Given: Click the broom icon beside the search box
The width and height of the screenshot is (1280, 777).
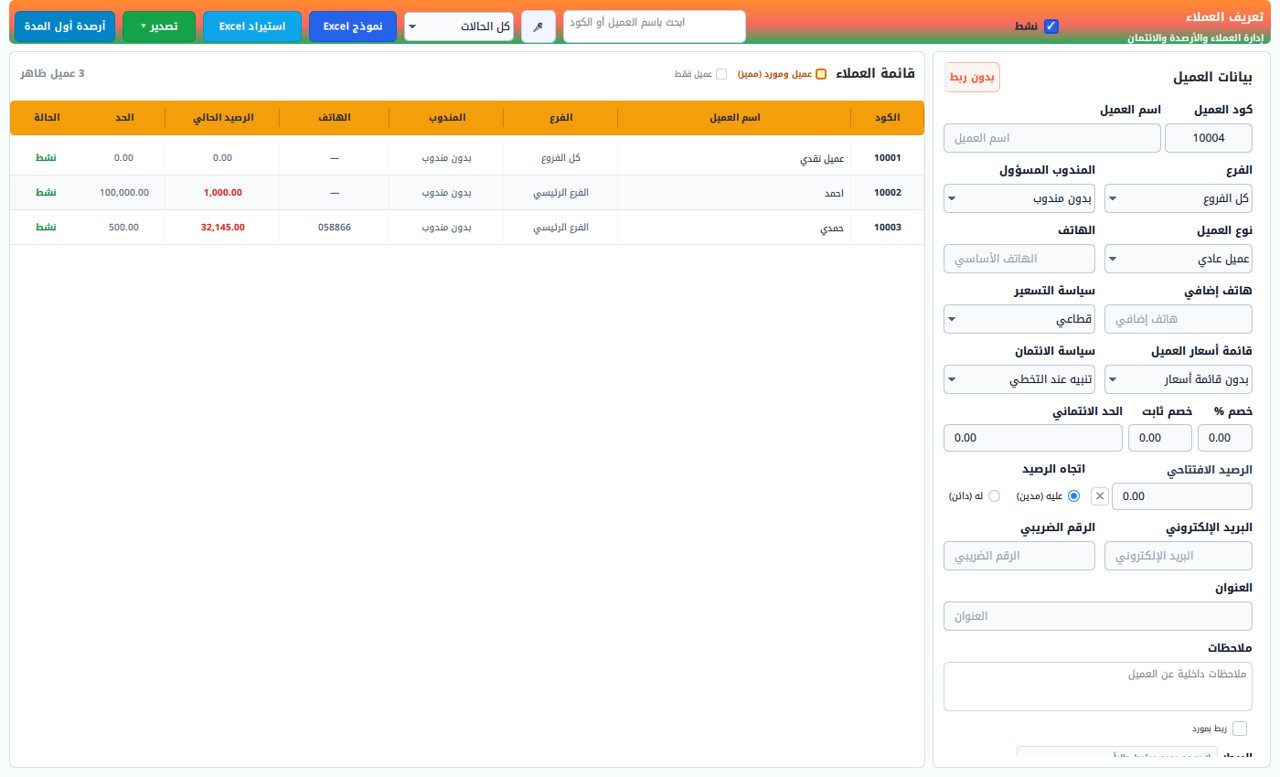Looking at the screenshot, I should pos(538,26).
